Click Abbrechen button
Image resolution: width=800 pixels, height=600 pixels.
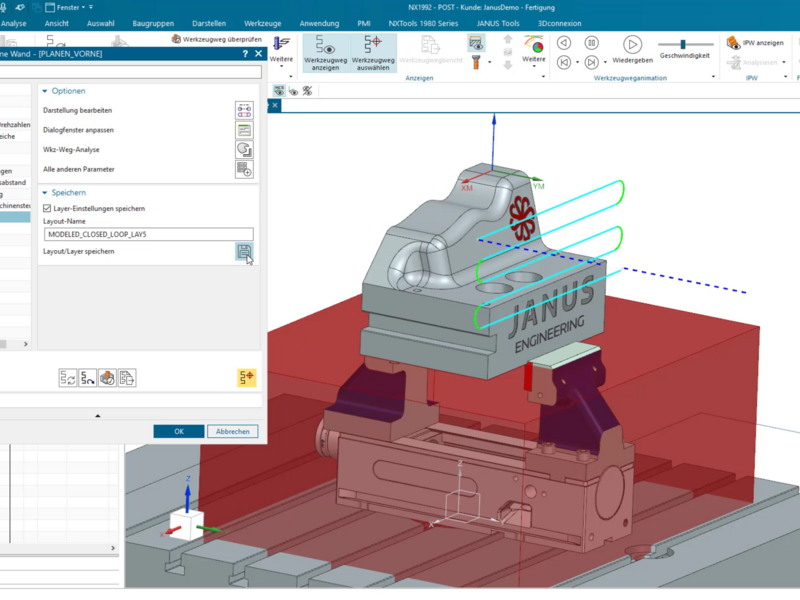pyautogui.click(x=233, y=431)
